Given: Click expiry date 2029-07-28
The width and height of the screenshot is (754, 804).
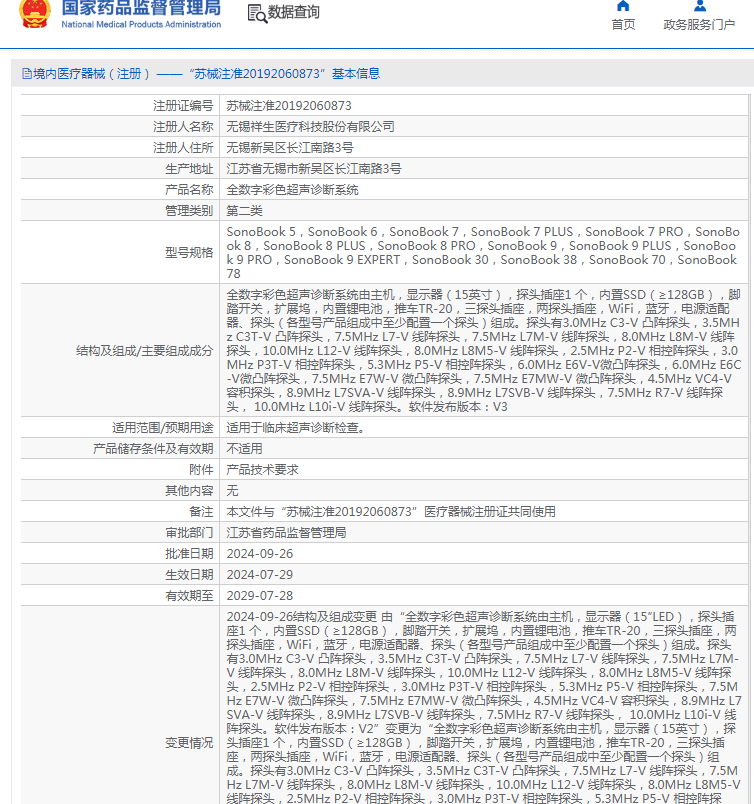Looking at the screenshot, I should [x=260, y=596].
